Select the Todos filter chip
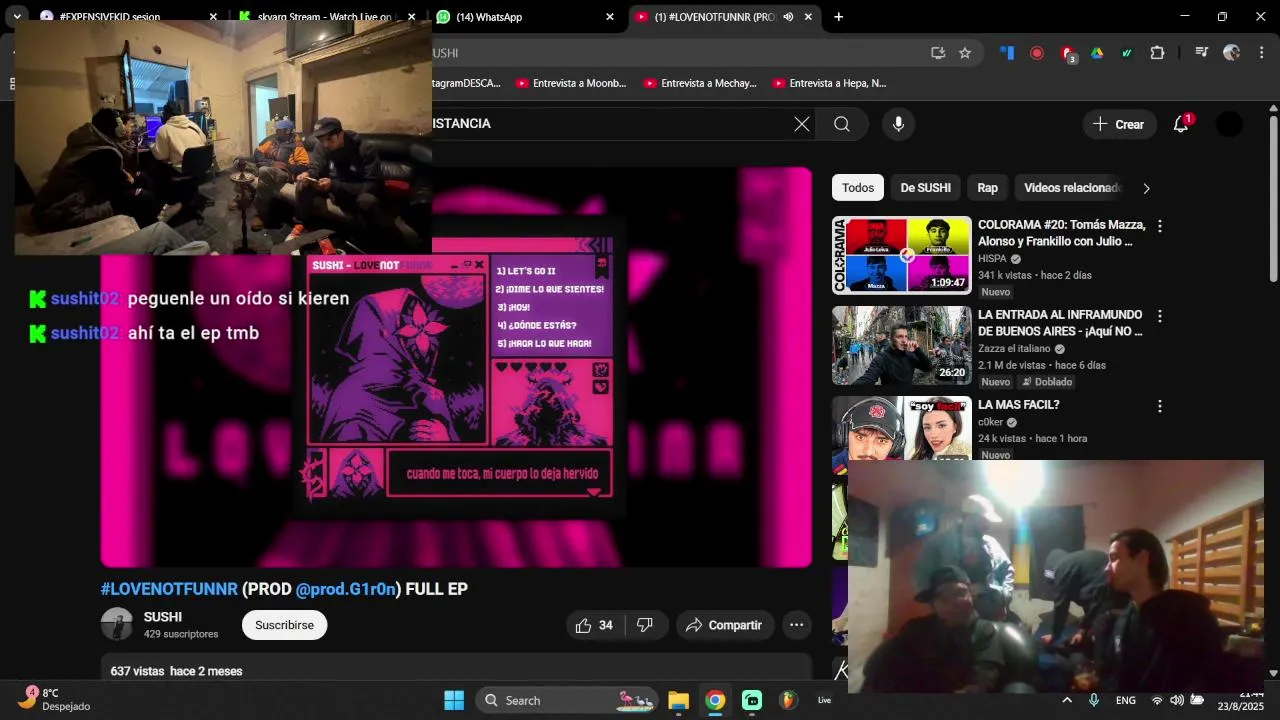This screenshot has height=720, width=1280. point(857,188)
